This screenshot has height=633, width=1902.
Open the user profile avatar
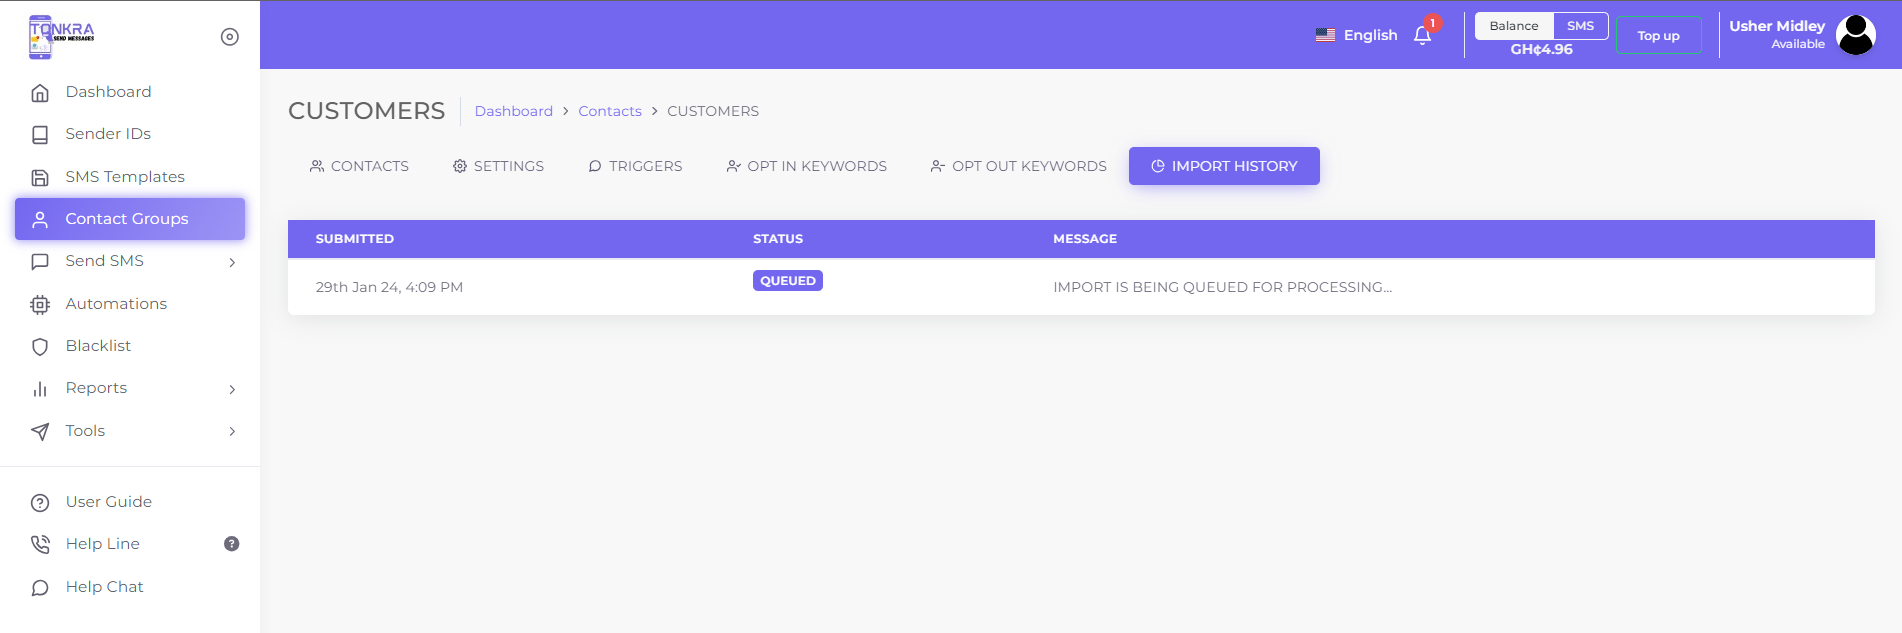[x=1855, y=35]
